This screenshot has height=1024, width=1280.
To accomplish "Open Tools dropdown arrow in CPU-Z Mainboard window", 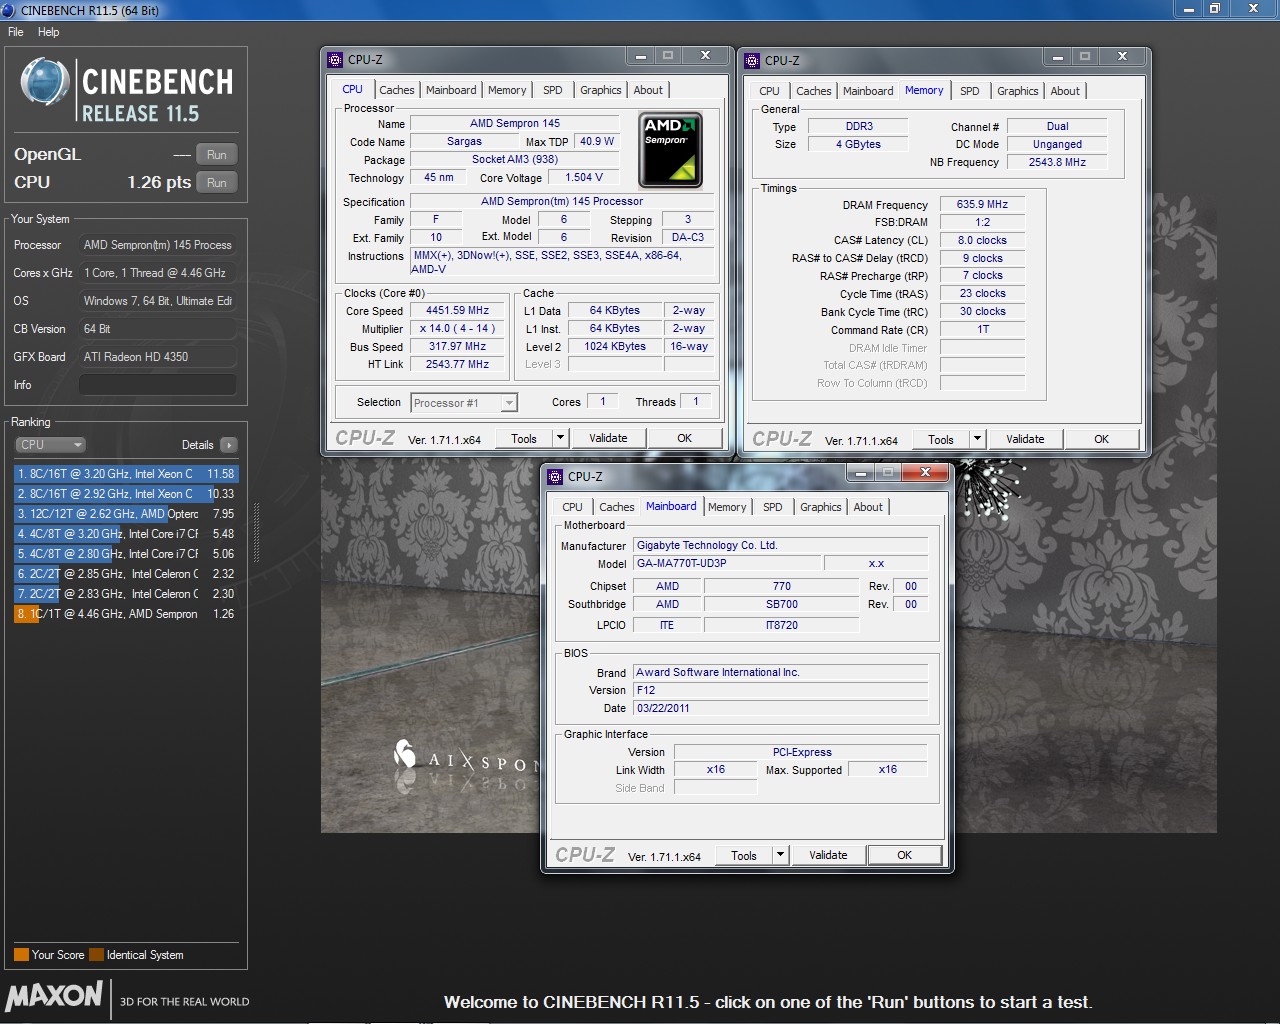I will (780, 855).
